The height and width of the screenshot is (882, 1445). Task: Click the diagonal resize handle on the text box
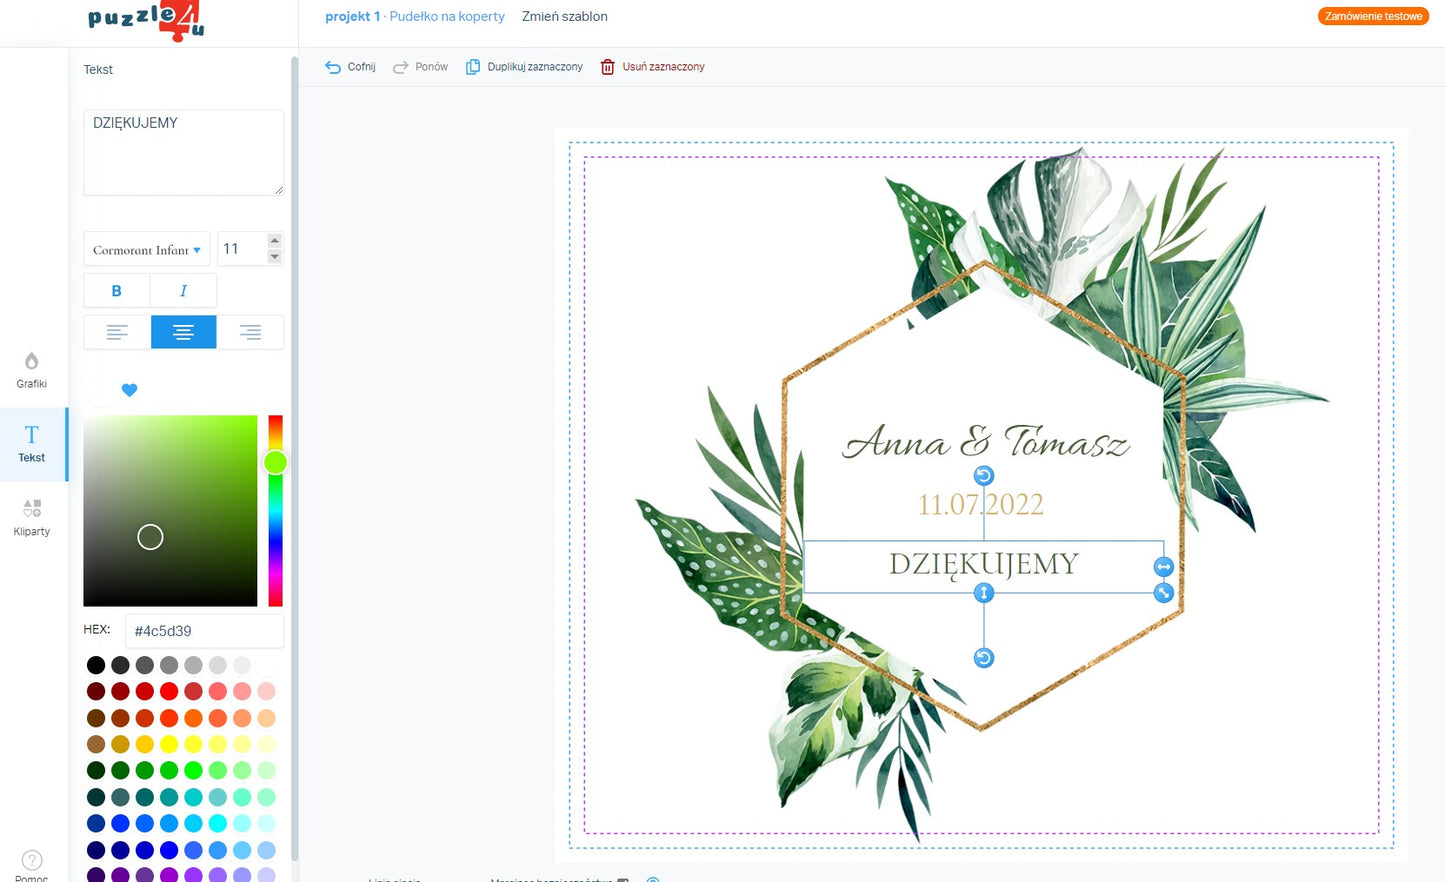pyautogui.click(x=1163, y=593)
